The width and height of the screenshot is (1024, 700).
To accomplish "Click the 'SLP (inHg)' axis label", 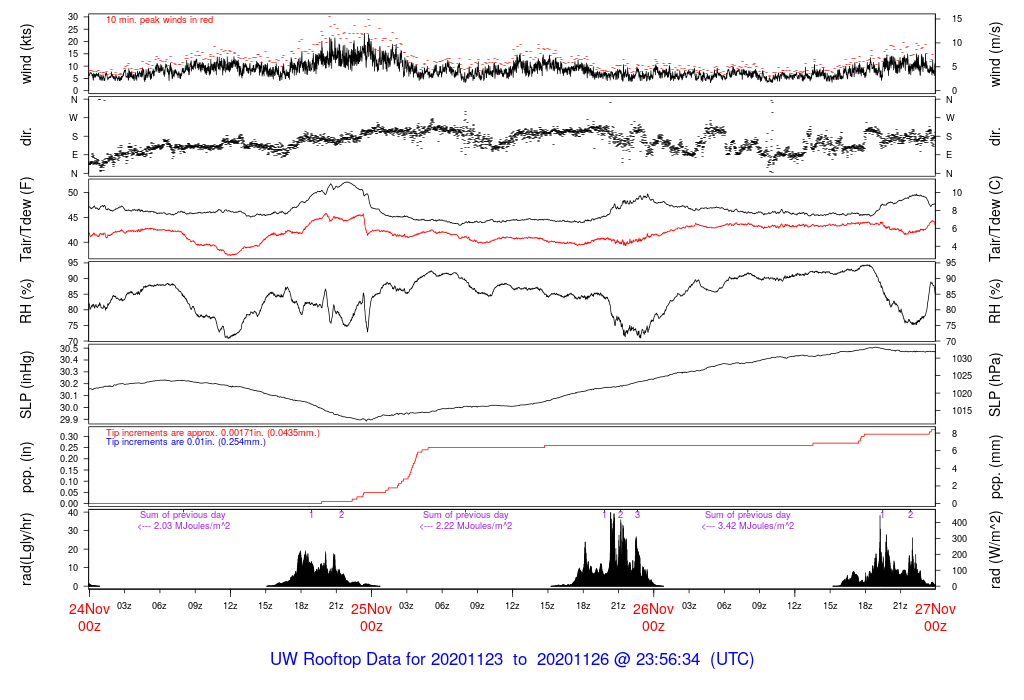I will (27, 385).
